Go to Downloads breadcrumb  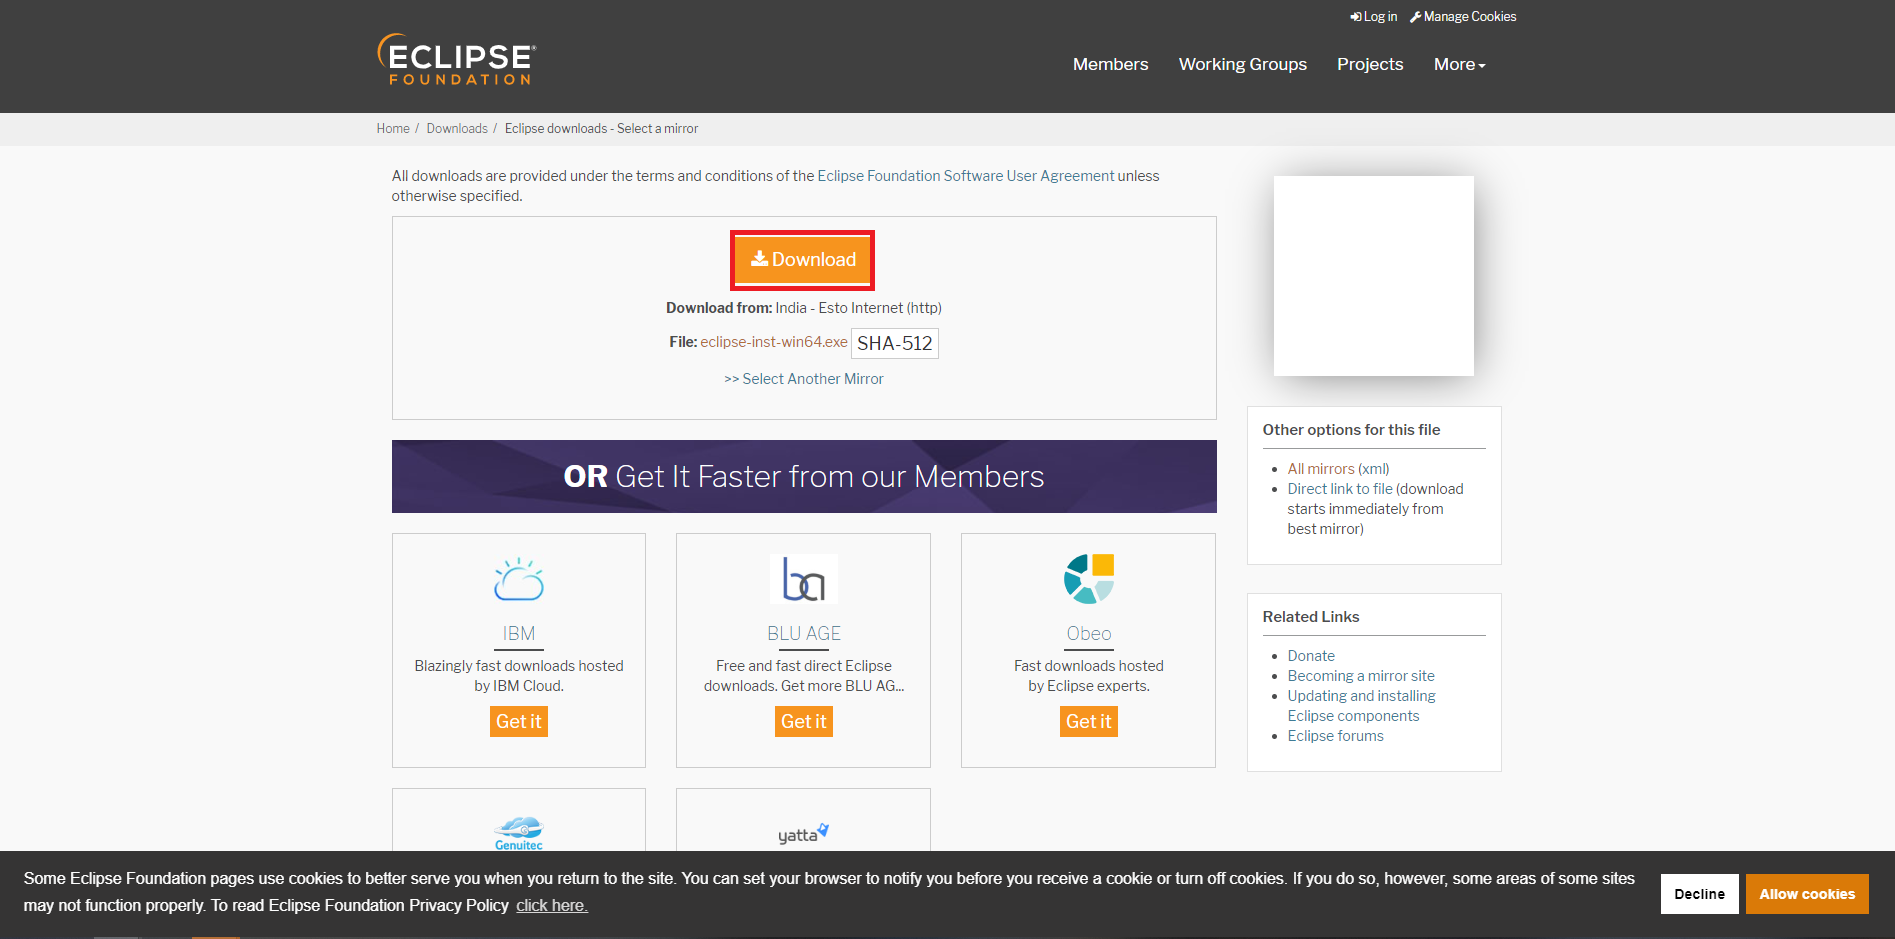457,129
